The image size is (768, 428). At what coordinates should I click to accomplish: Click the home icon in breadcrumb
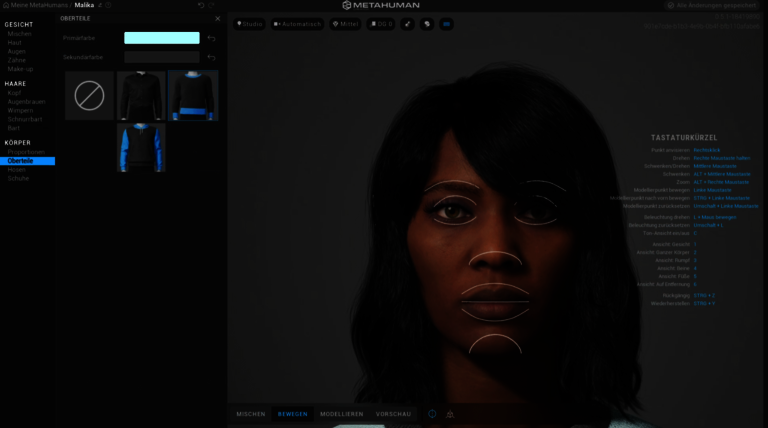coord(6,5)
